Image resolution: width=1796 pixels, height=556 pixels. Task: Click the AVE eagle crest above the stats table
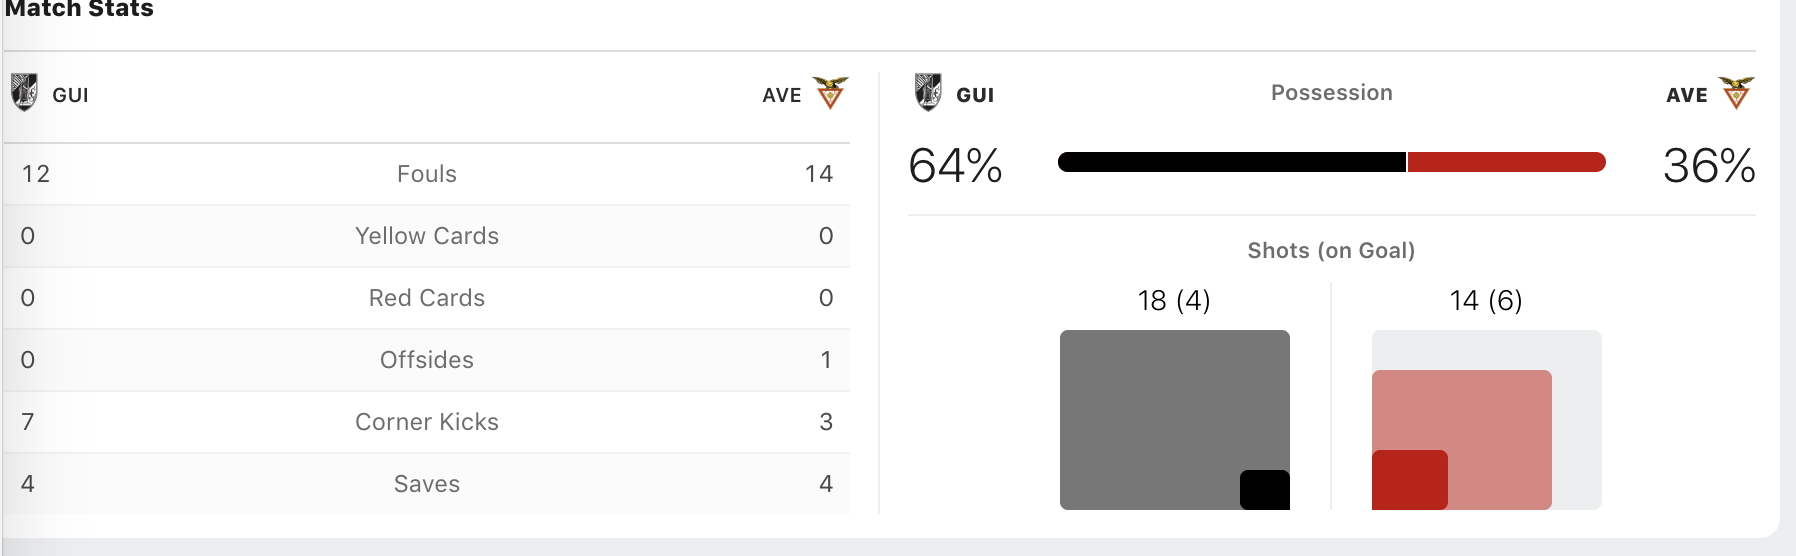830,92
